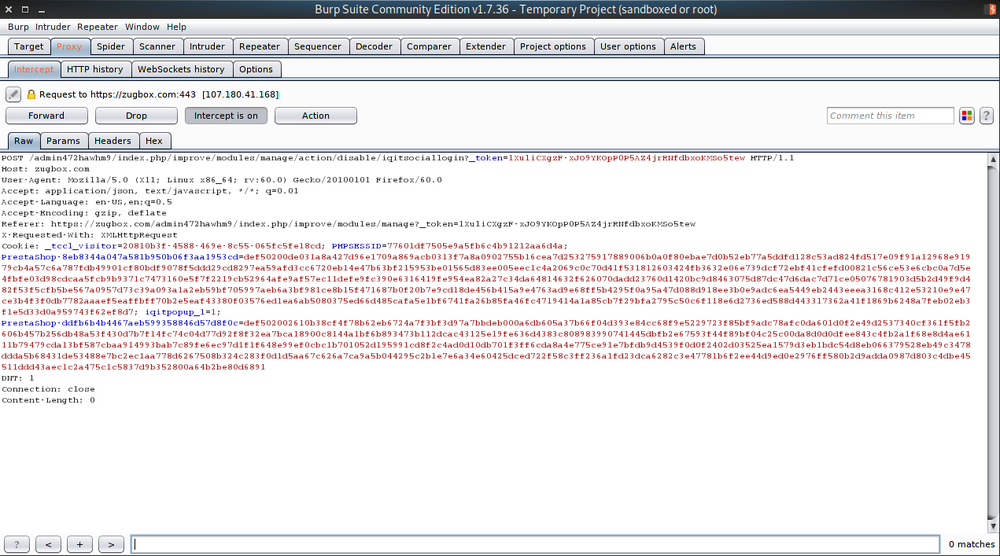This screenshot has width=1000, height=556.
Task: Switch to the Spider tab
Action: [111, 47]
